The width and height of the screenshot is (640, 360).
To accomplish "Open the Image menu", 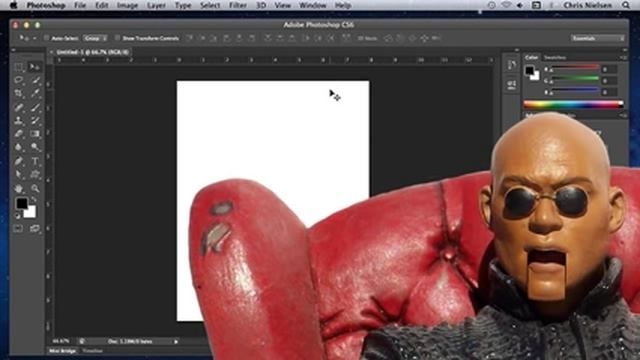I will pos(127,5).
